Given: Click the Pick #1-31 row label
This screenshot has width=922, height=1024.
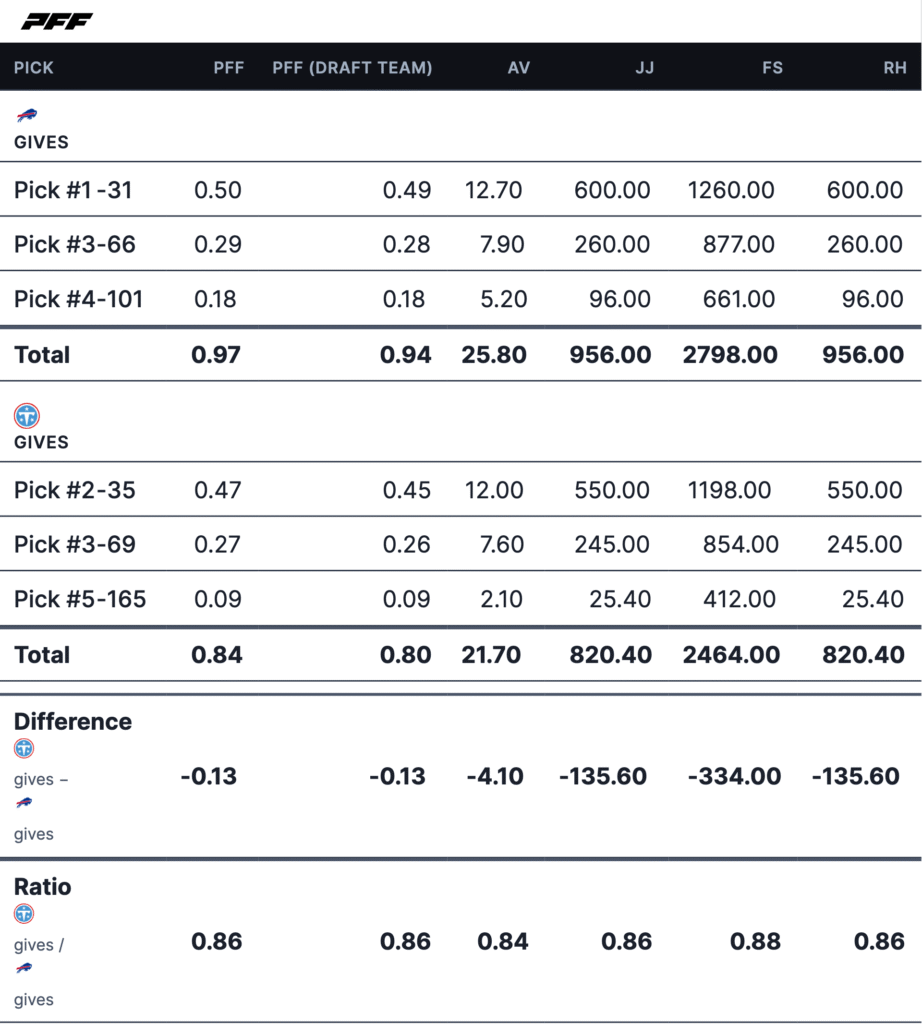Looking at the screenshot, I should 73,190.
